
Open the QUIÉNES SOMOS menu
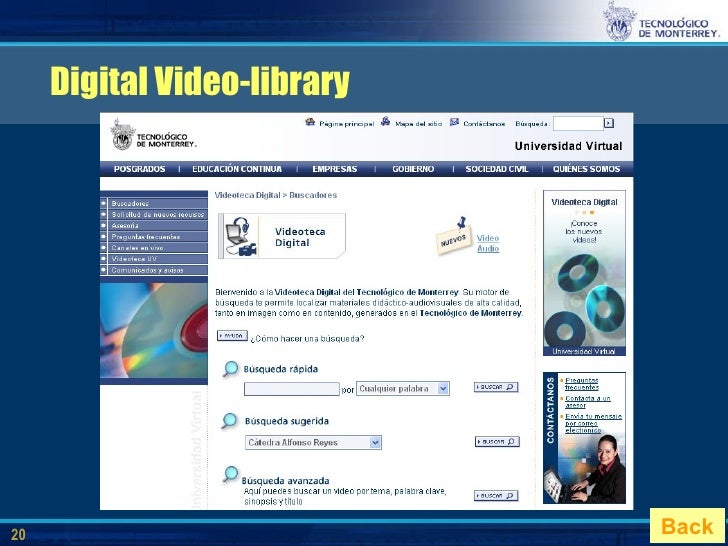(x=586, y=169)
